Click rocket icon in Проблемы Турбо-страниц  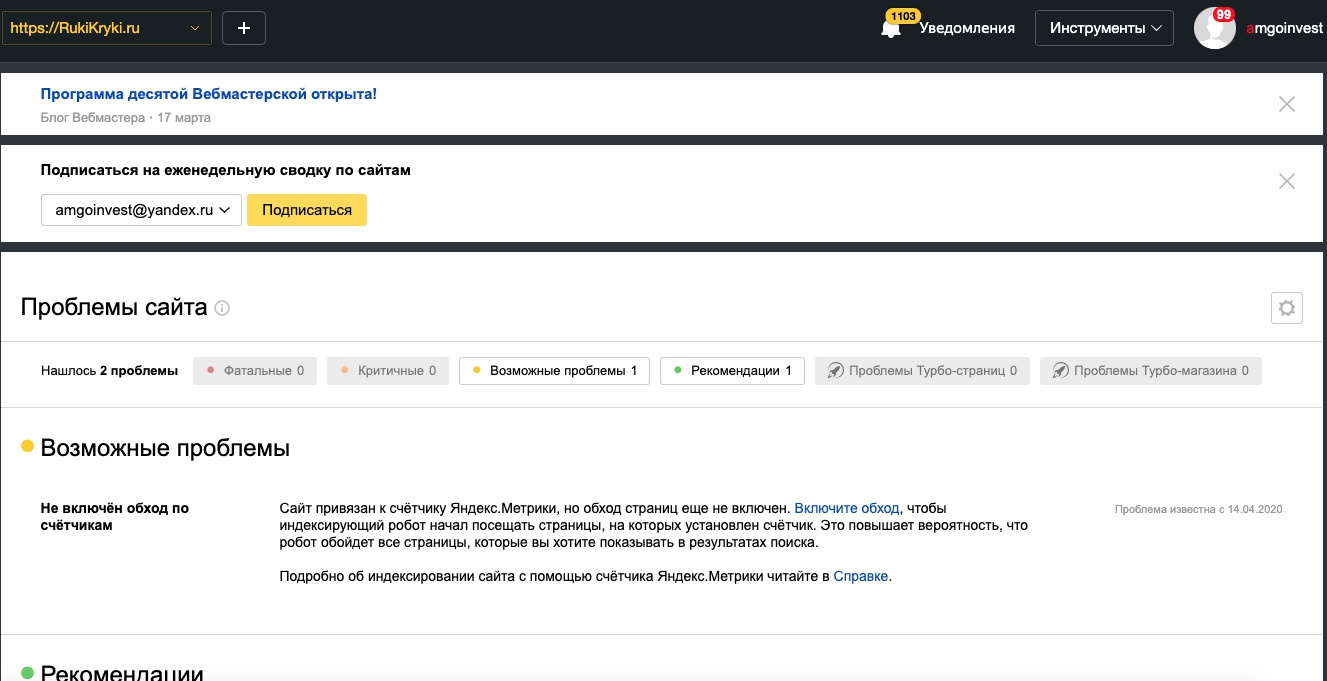click(834, 371)
